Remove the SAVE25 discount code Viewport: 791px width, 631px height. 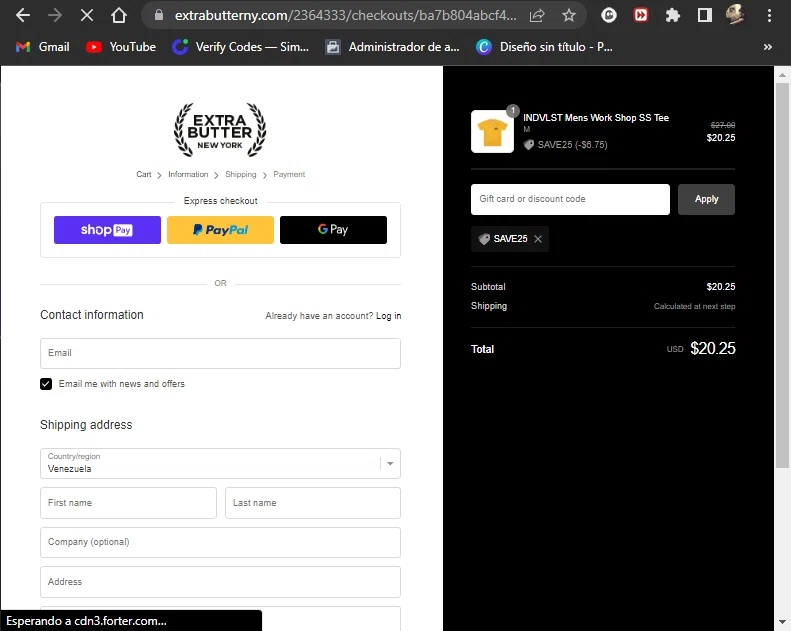538,239
